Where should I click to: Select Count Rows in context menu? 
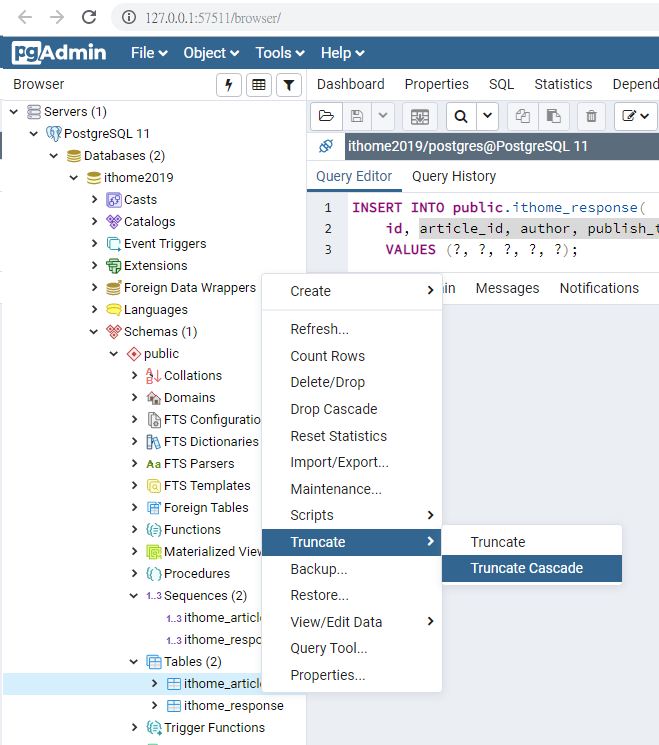point(352,356)
